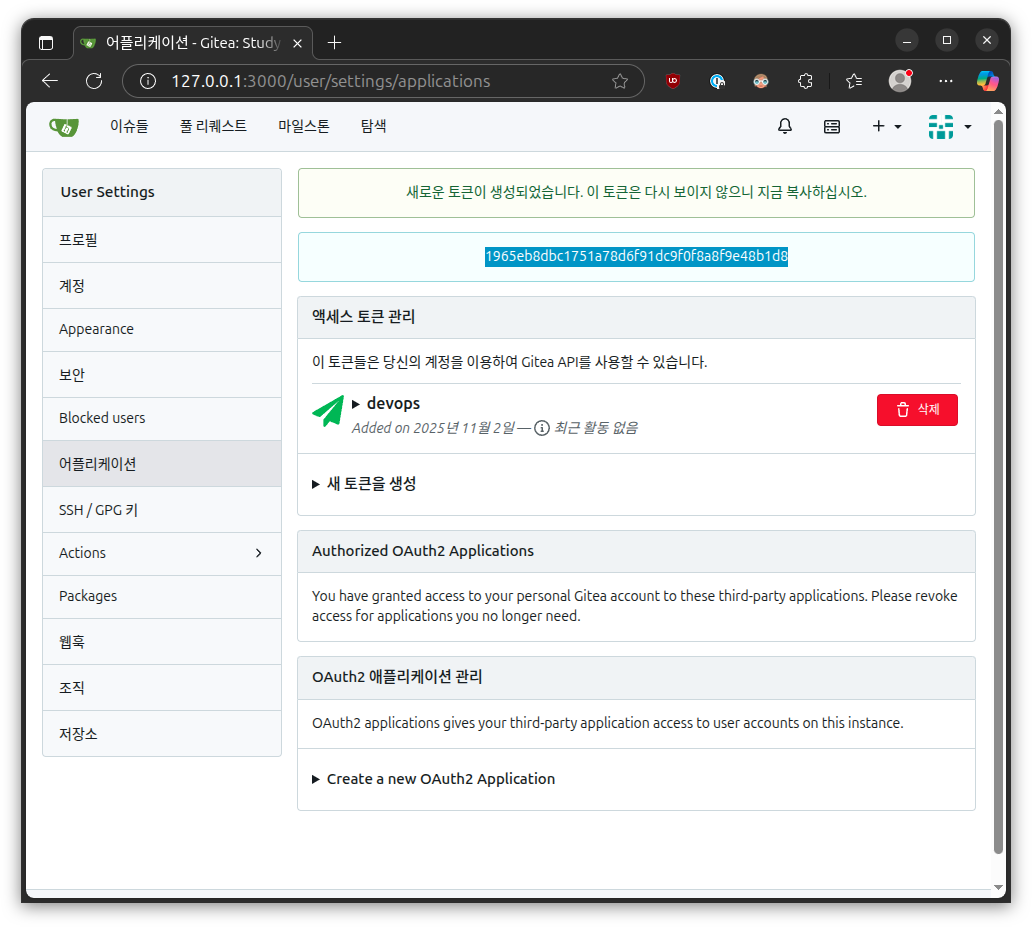1032x927 pixels.
Task: Open 풀 리퀘스트 in the top navigation
Action: tap(213, 126)
